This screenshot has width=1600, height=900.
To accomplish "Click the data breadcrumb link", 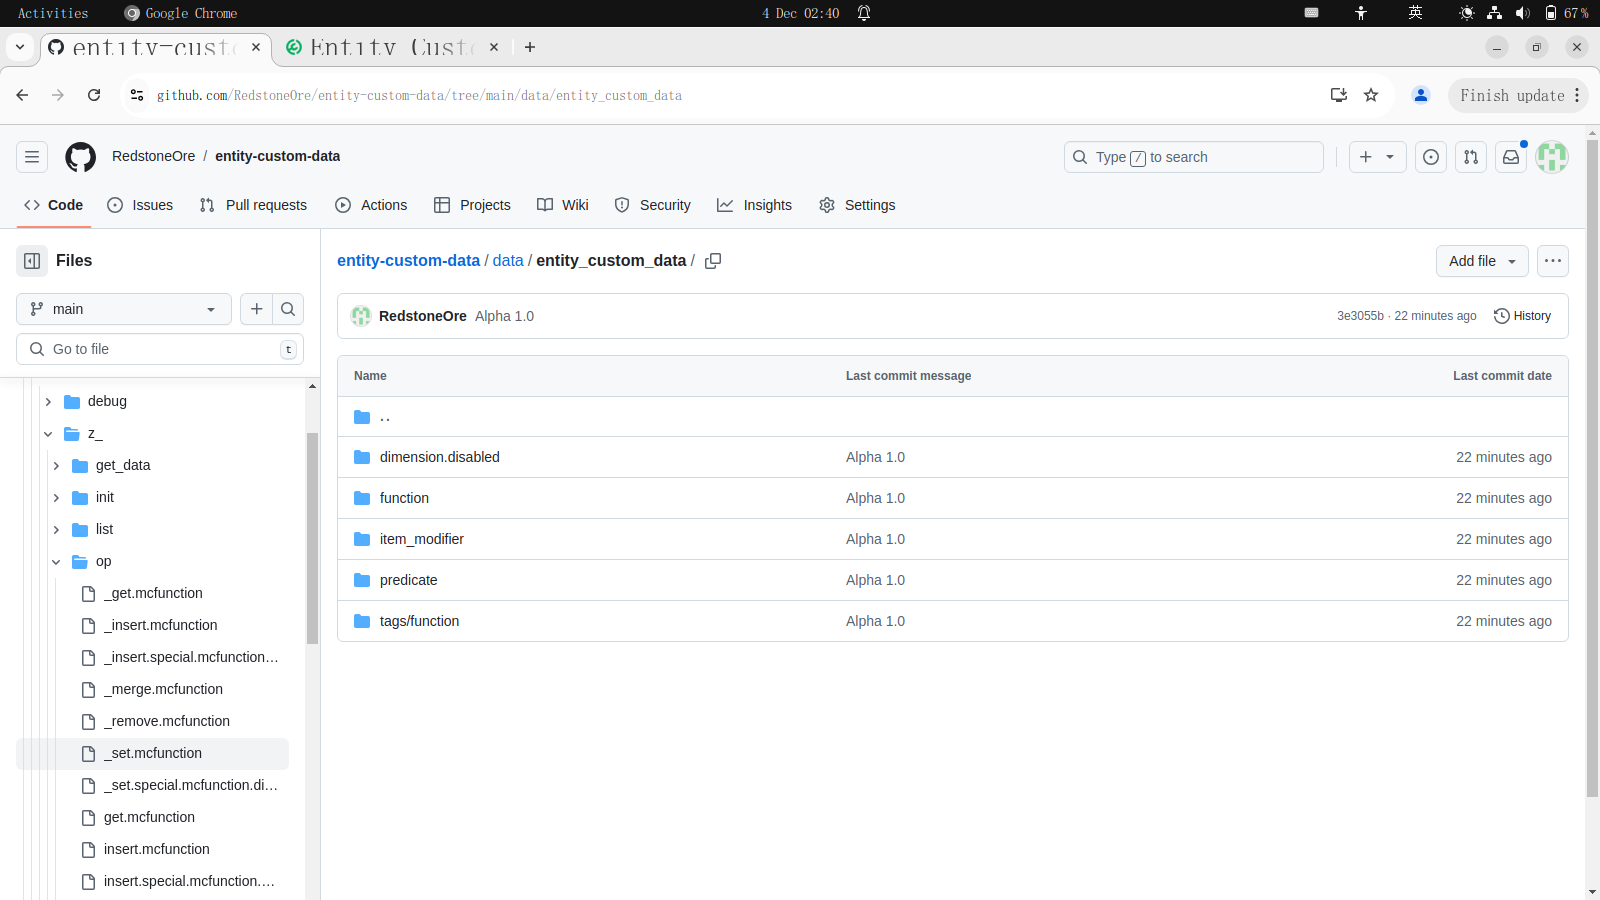I will [x=508, y=261].
